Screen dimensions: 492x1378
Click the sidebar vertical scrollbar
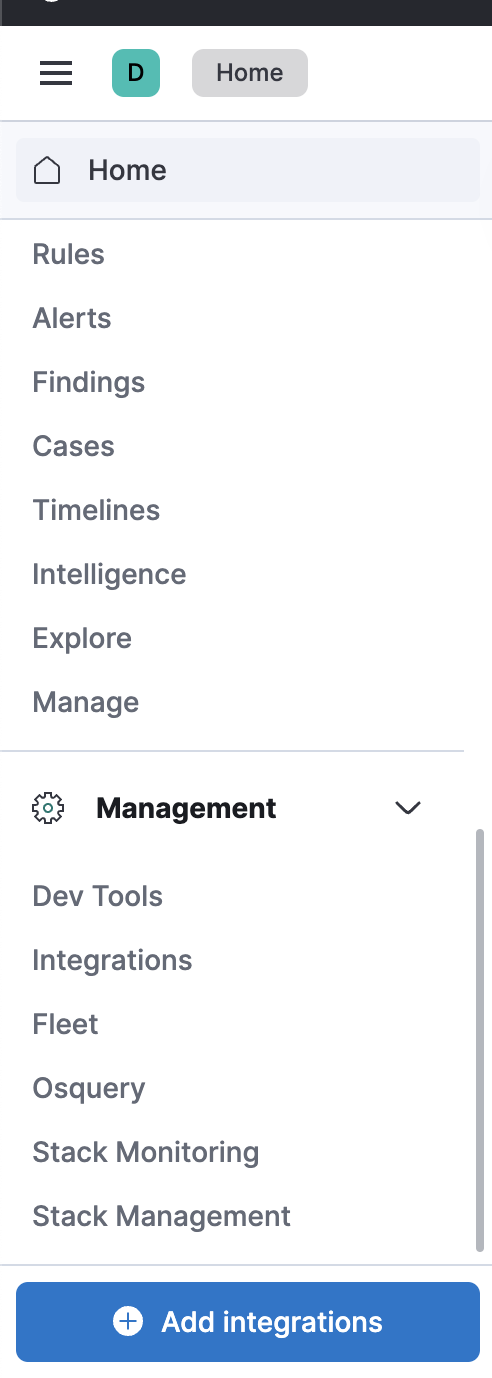point(480,1040)
